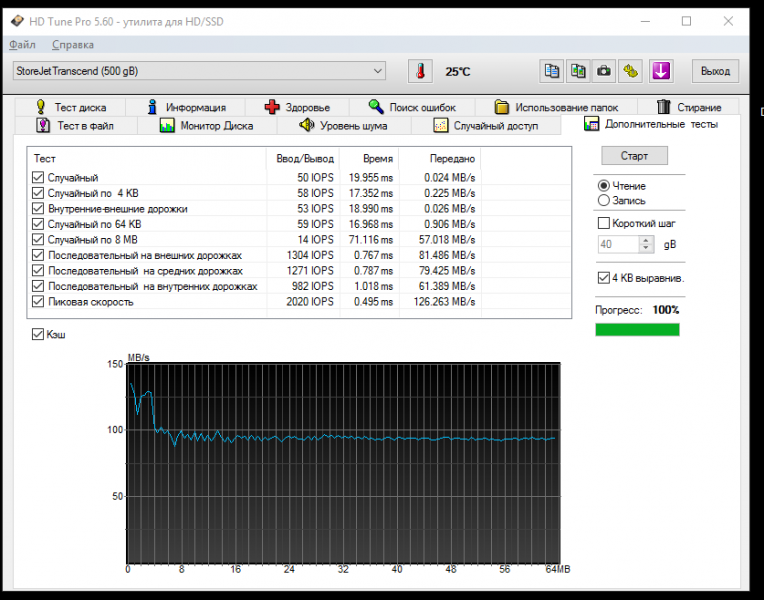764x600 pixels.
Task: Increase the short stroke gB spinner value
Action: (x=646, y=240)
